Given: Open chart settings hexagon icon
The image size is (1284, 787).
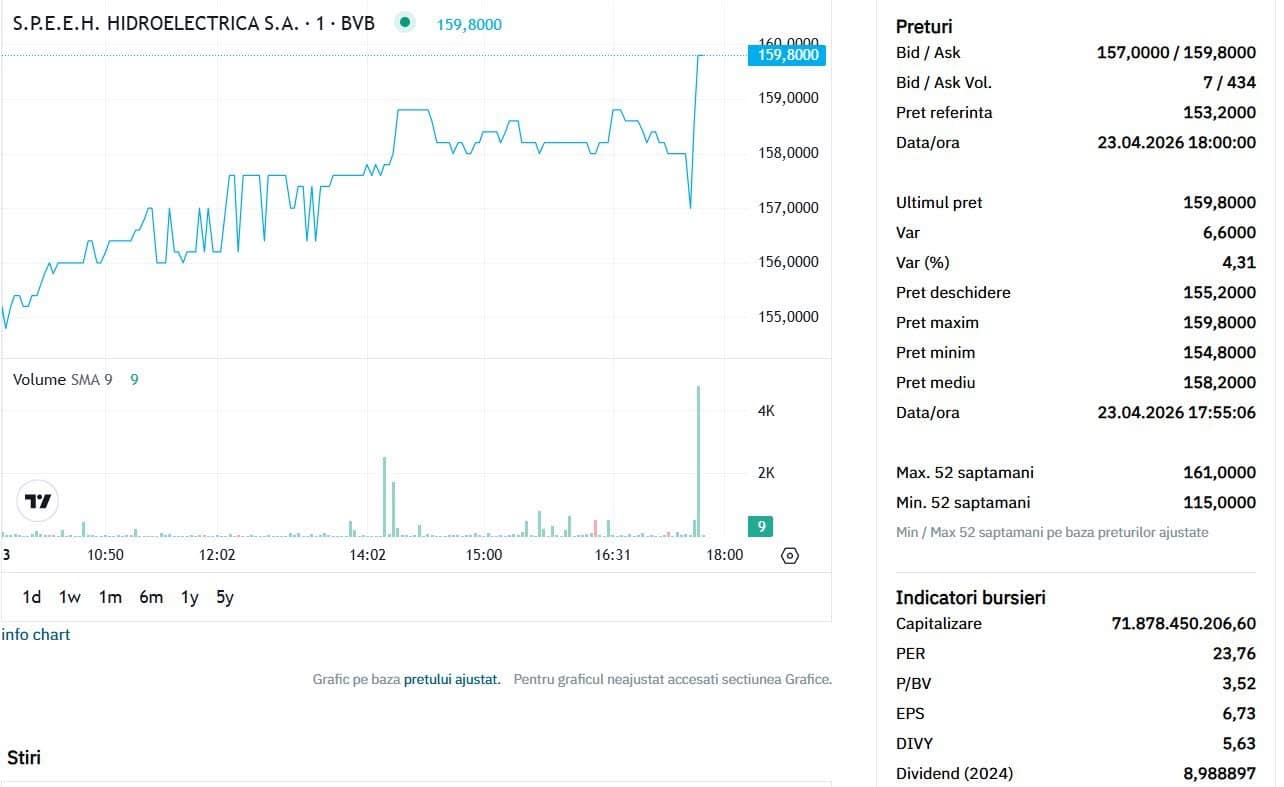Looking at the screenshot, I should 789,556.
